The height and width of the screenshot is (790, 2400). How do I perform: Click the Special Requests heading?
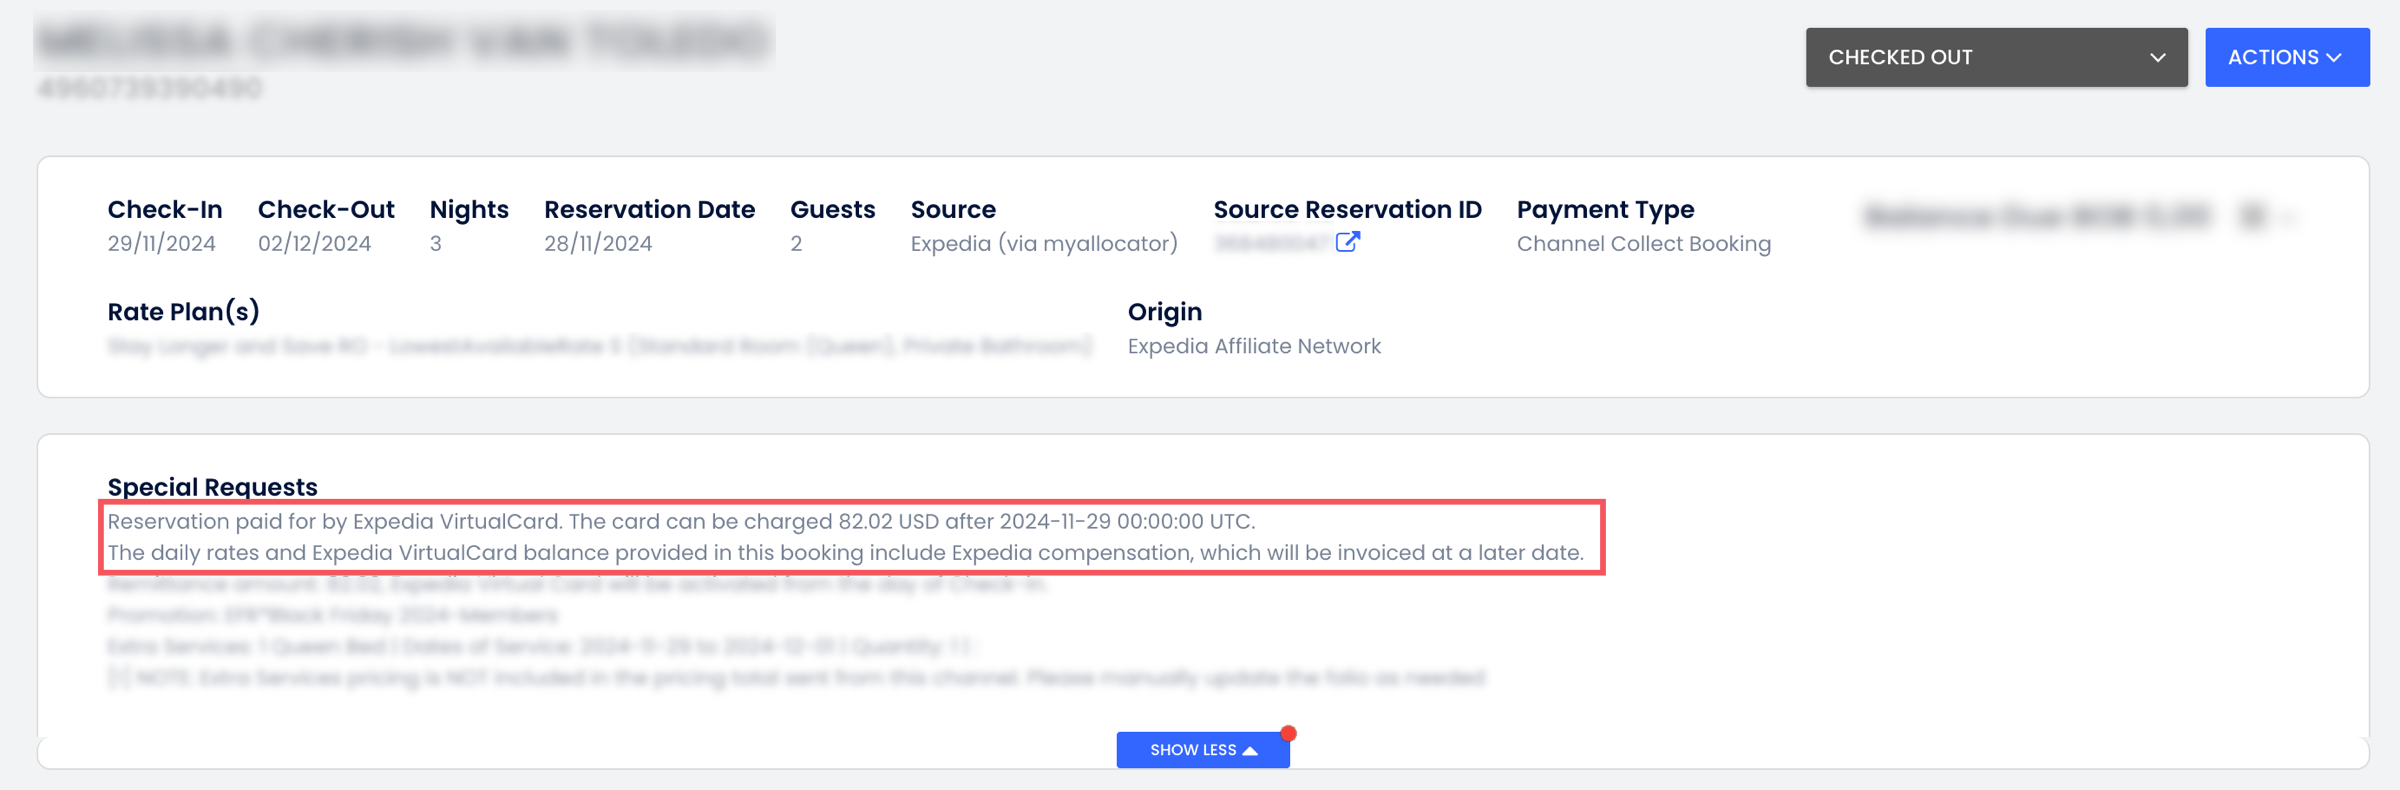[212, 487]
